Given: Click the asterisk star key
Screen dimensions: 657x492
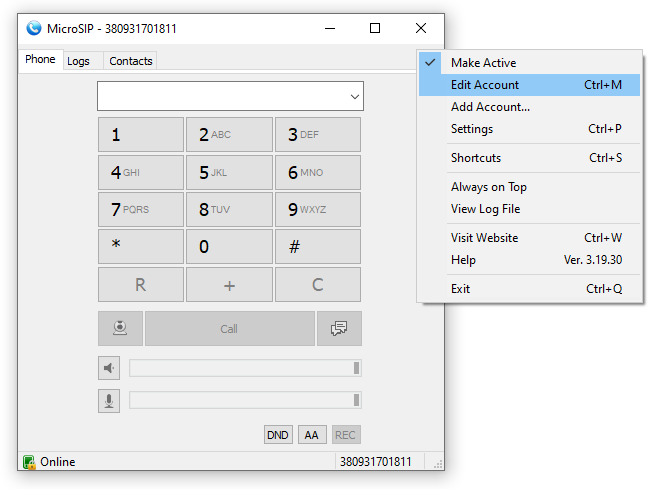Looking at the screenshot, I should (141, 246).
